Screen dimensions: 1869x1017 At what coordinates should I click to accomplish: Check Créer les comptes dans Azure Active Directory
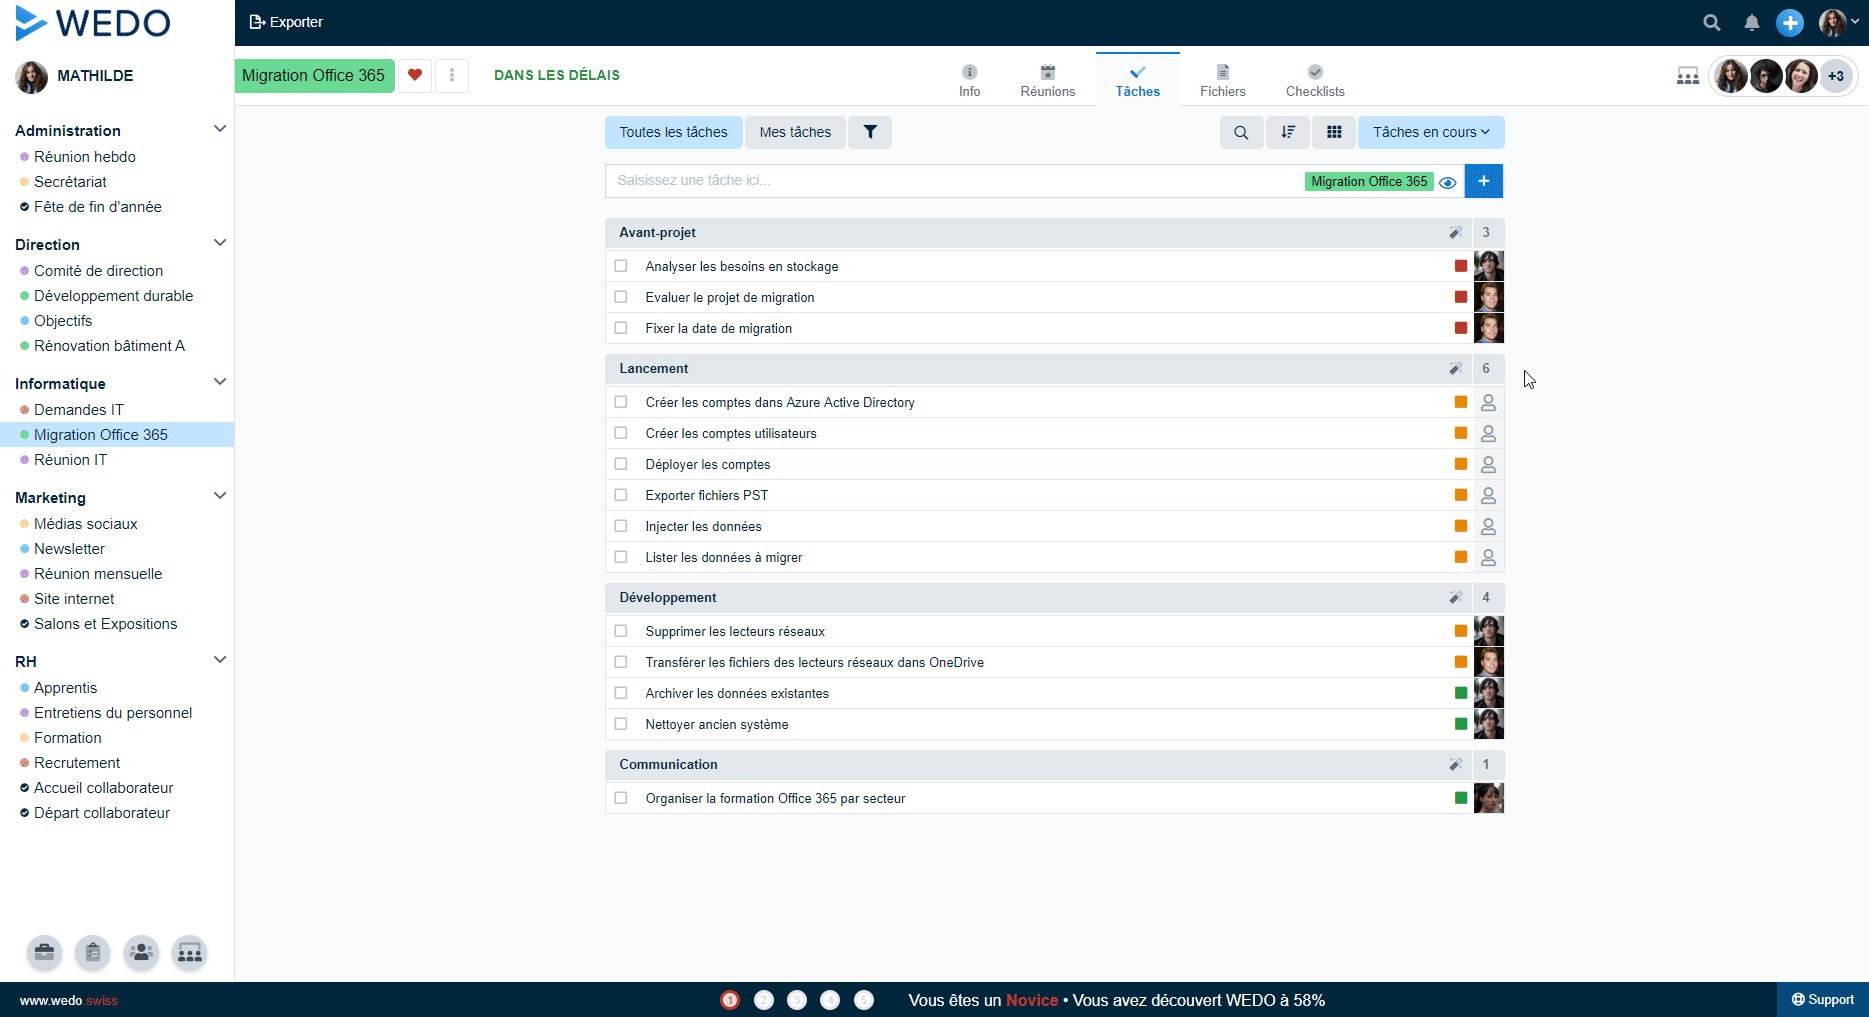pos(621,402)
